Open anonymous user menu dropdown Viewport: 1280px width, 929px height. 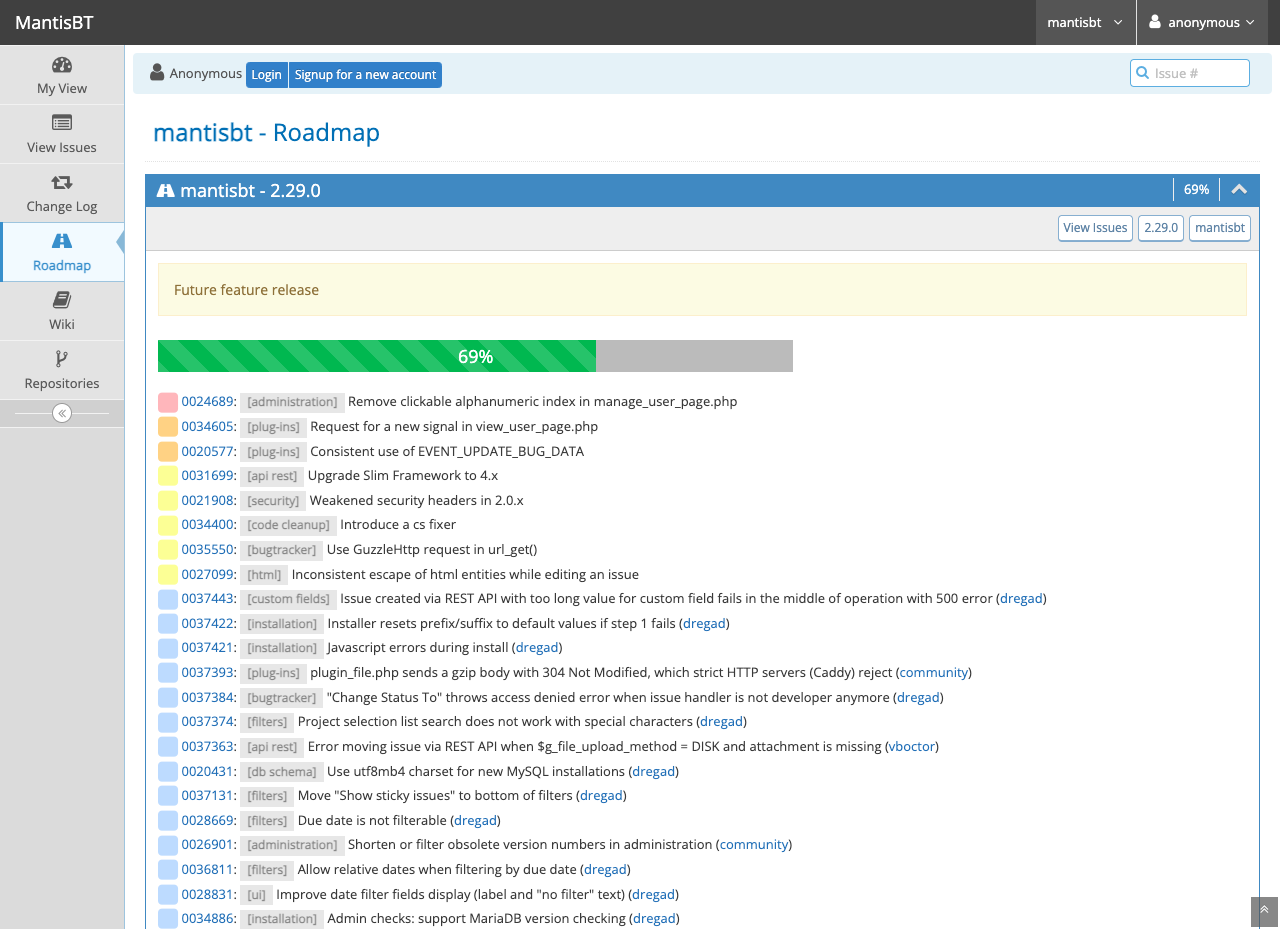(1202, 22)
